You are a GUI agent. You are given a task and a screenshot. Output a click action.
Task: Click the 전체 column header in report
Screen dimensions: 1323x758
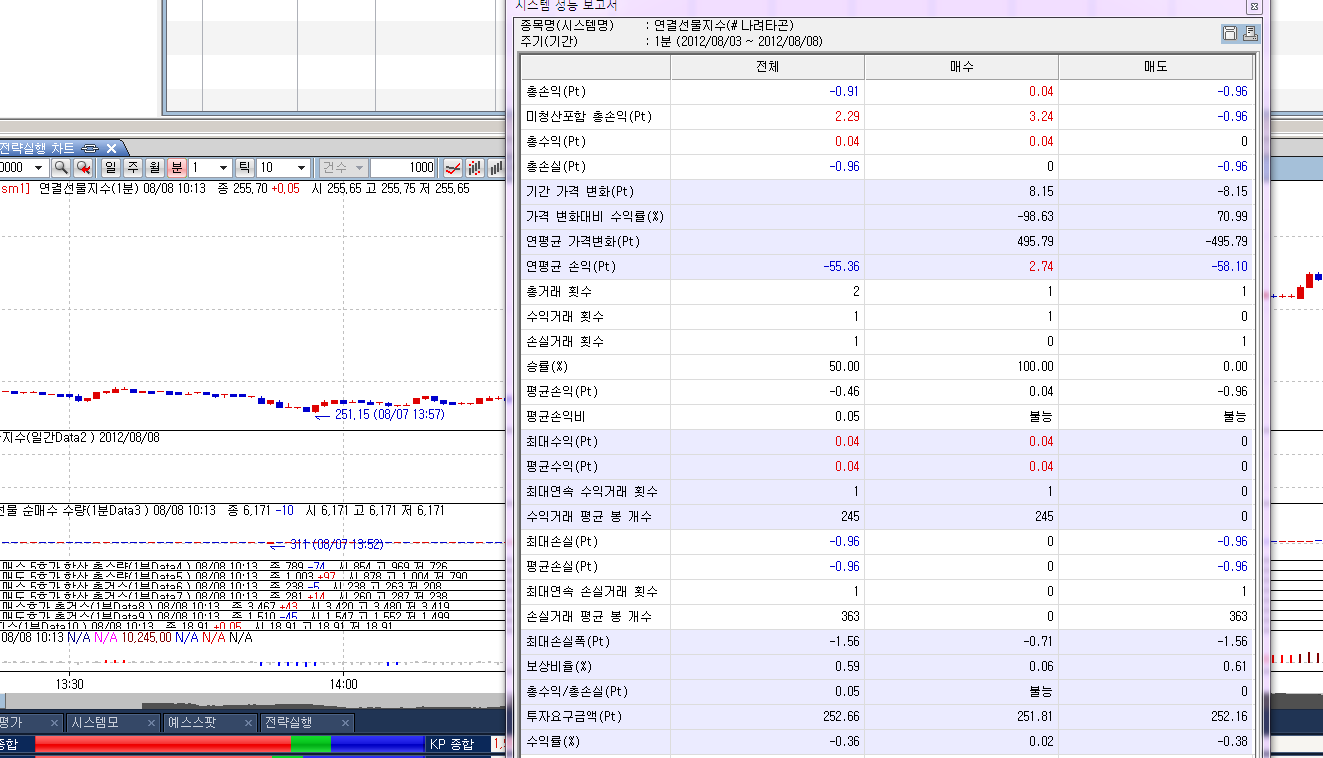click(x=767, y=67)
